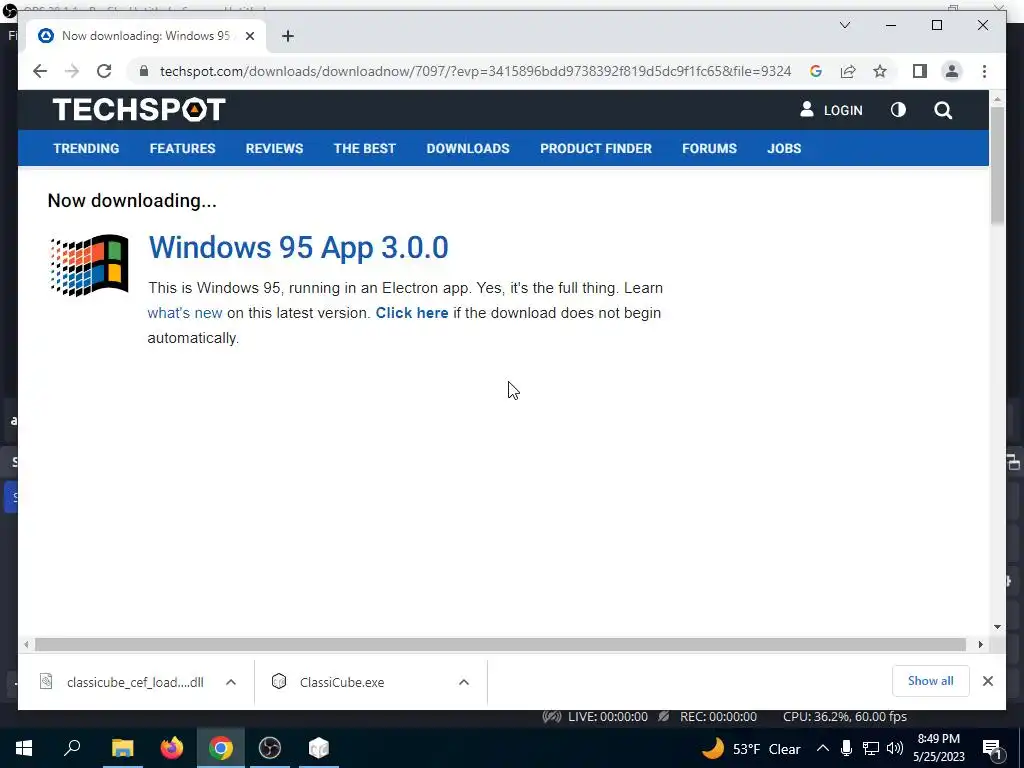Click the Chrome taskbar icon
The height and width of the screenshot is (768, 1024).
click(221, 748)
